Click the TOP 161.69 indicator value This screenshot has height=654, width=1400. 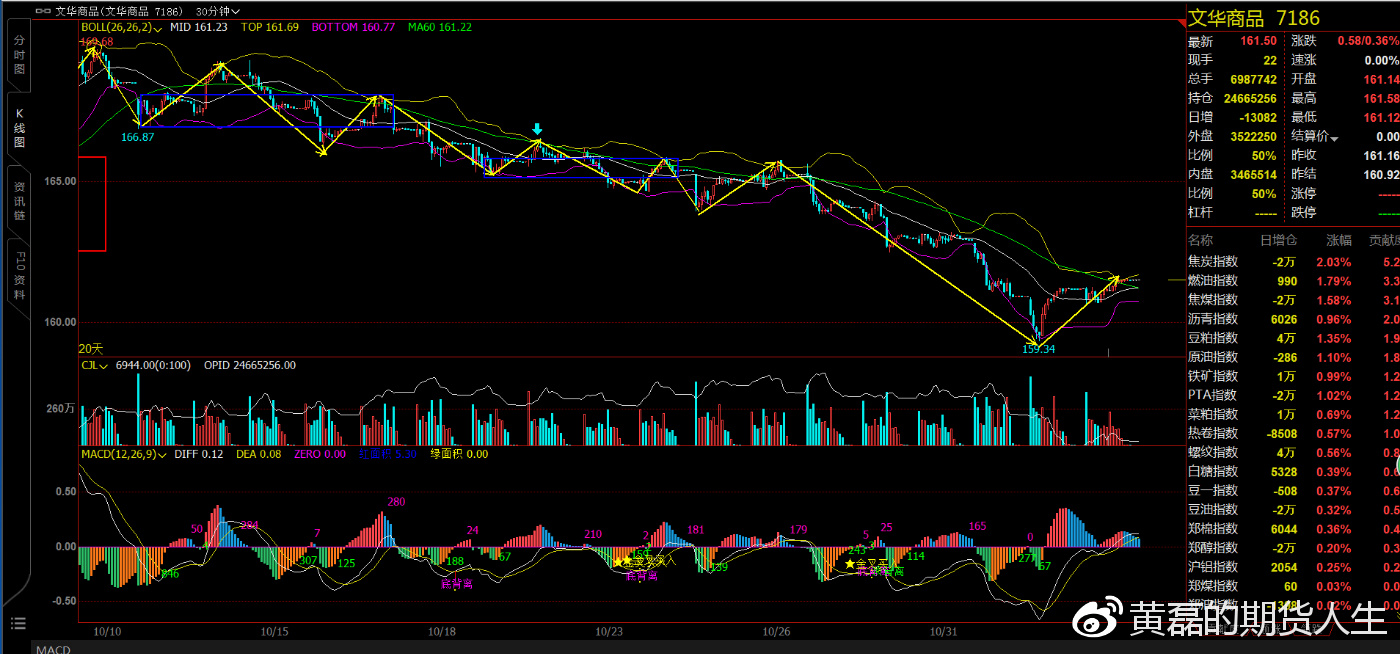point(269,28)
